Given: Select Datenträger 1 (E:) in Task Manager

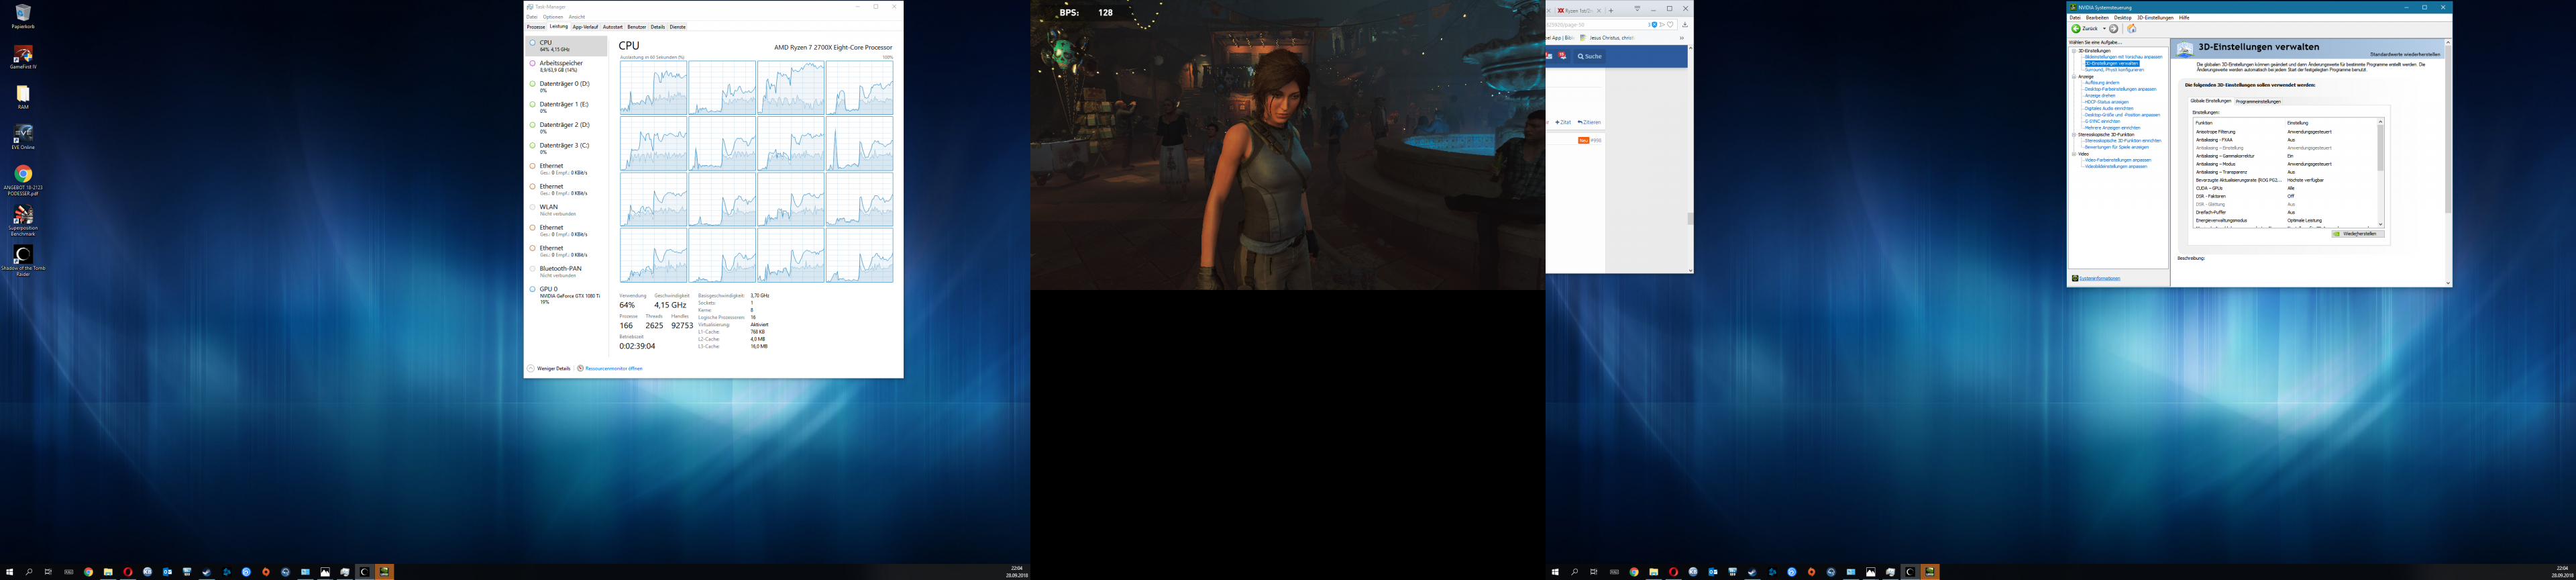Looking at the screenshot, I should click(x=567, y=107).
